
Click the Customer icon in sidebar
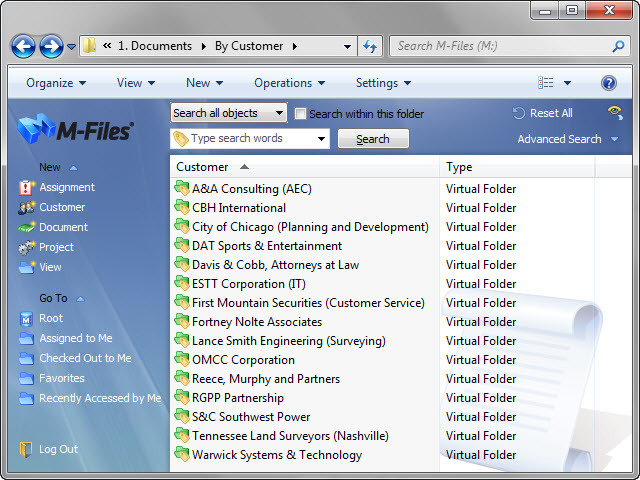[26, 207]
